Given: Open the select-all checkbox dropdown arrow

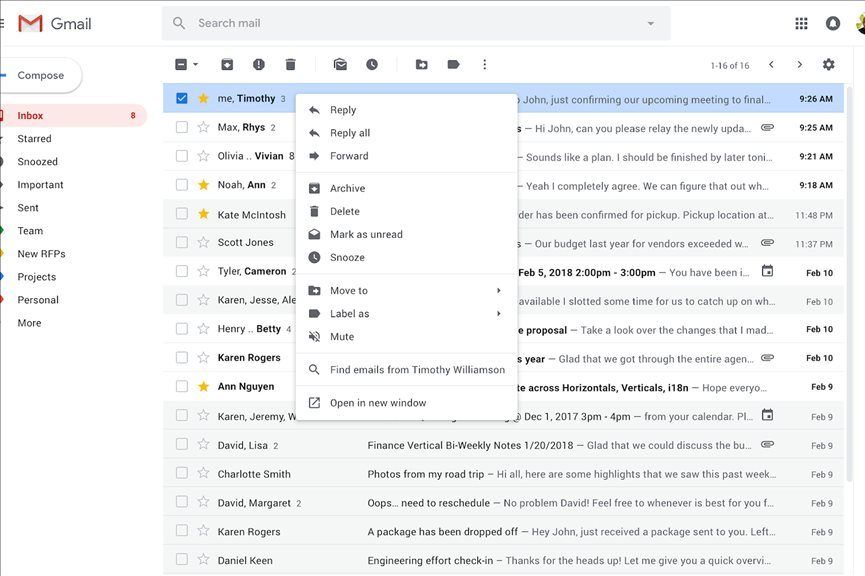Looking at the screenshot, I should point(195,65).
